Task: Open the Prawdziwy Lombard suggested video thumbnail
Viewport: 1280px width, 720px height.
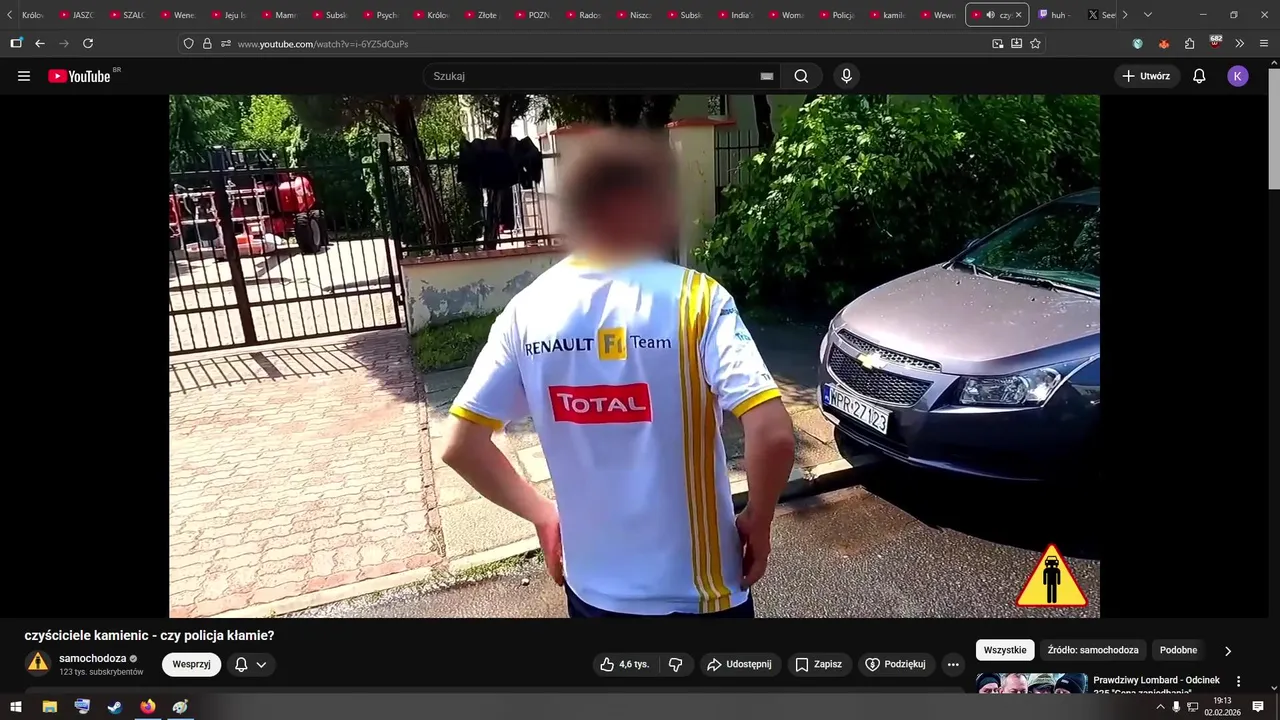Action: 1030,683
